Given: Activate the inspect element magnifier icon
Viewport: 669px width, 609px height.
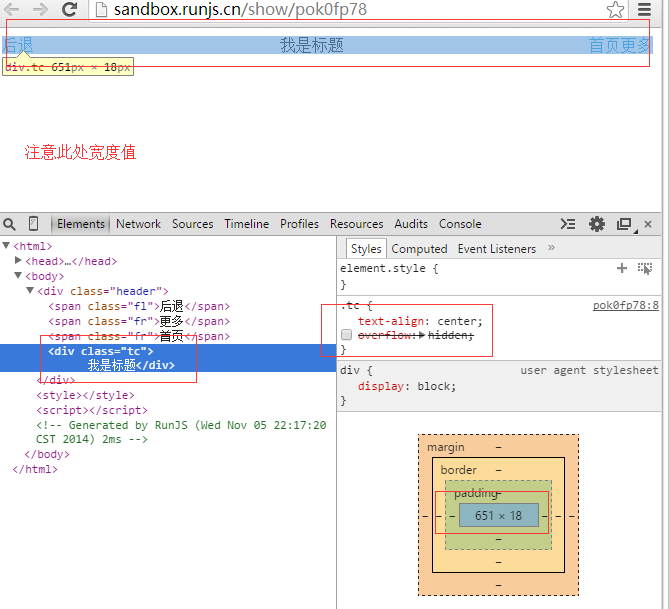Looking at the screenshot, I should pyautogui.click(x=9, y=224).
